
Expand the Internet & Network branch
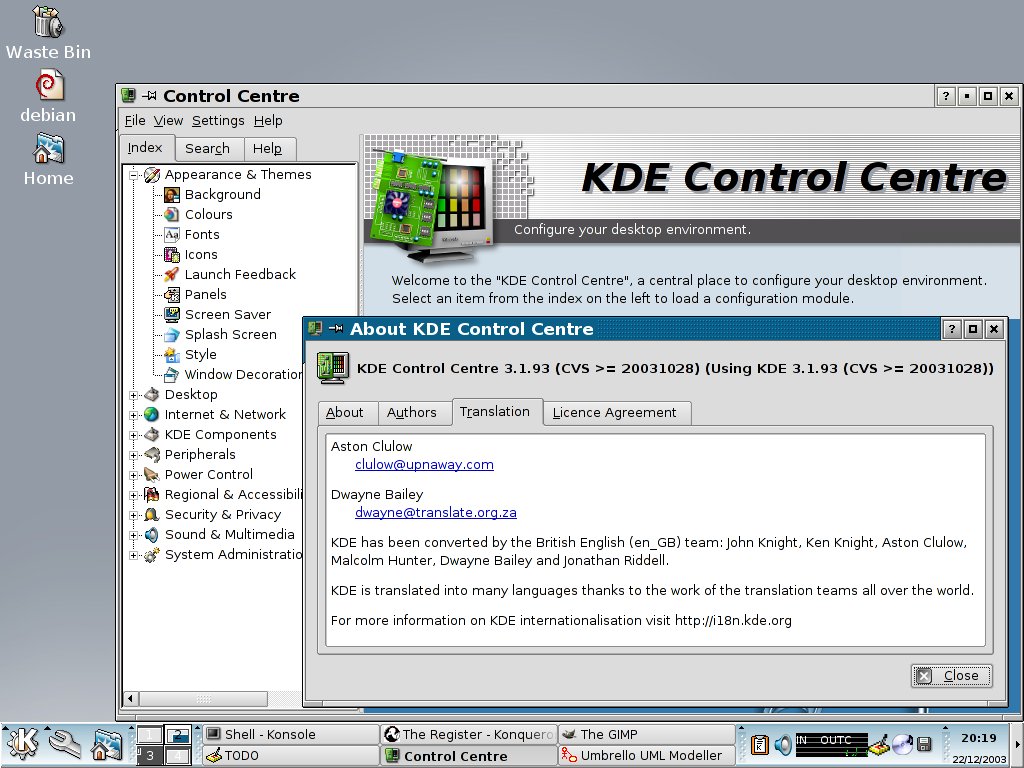click(x=133, y=415)
